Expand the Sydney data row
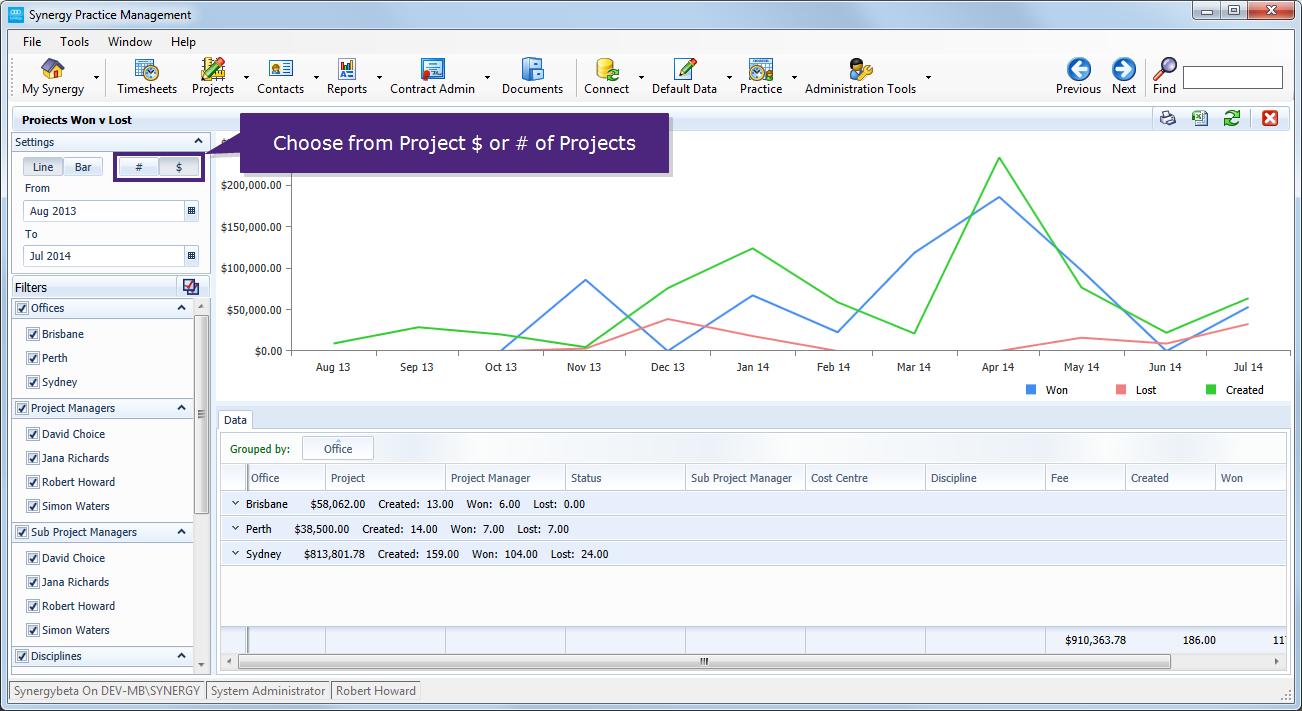1302x711 pixels. pyautogui.click(x=235, y=553)
